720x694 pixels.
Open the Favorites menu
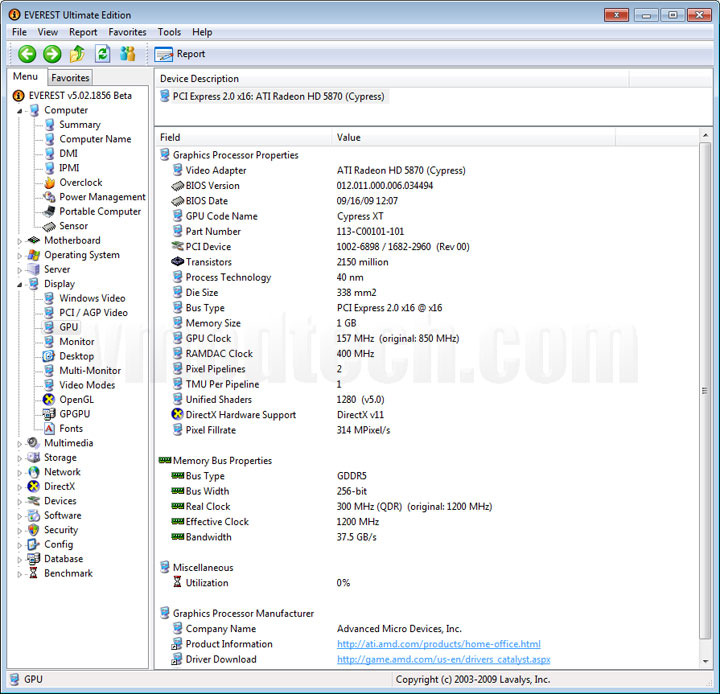coord(127,32)
